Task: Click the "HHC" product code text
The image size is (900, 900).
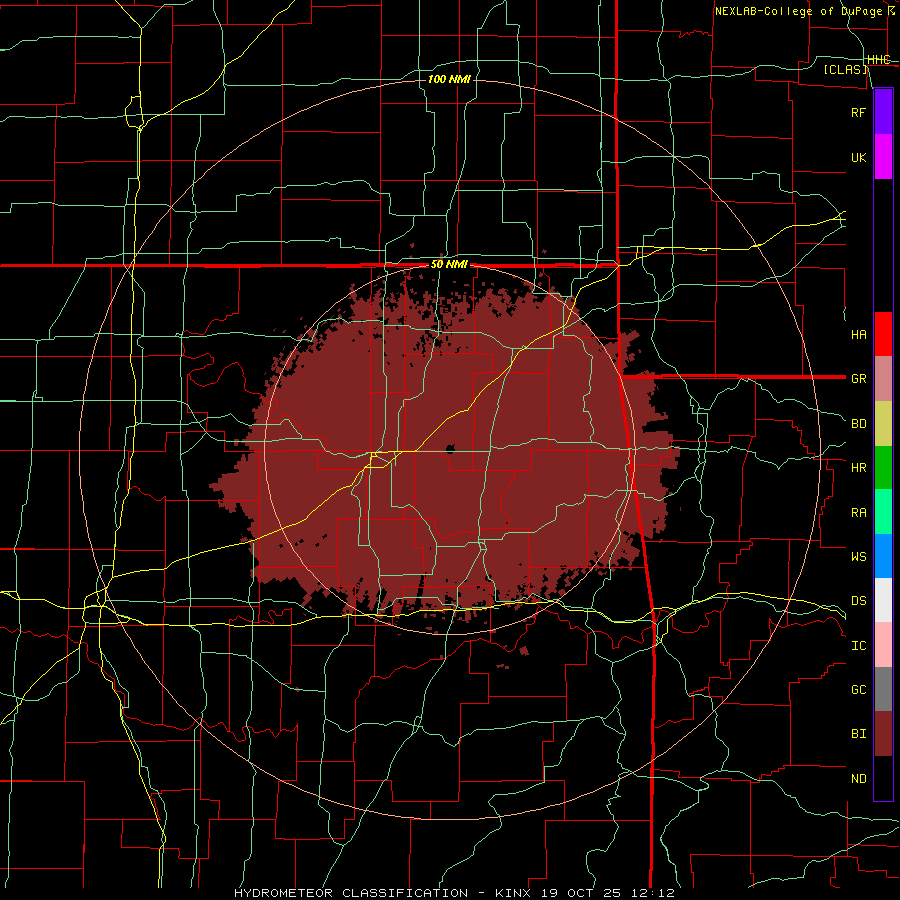Action: point(879,60)
